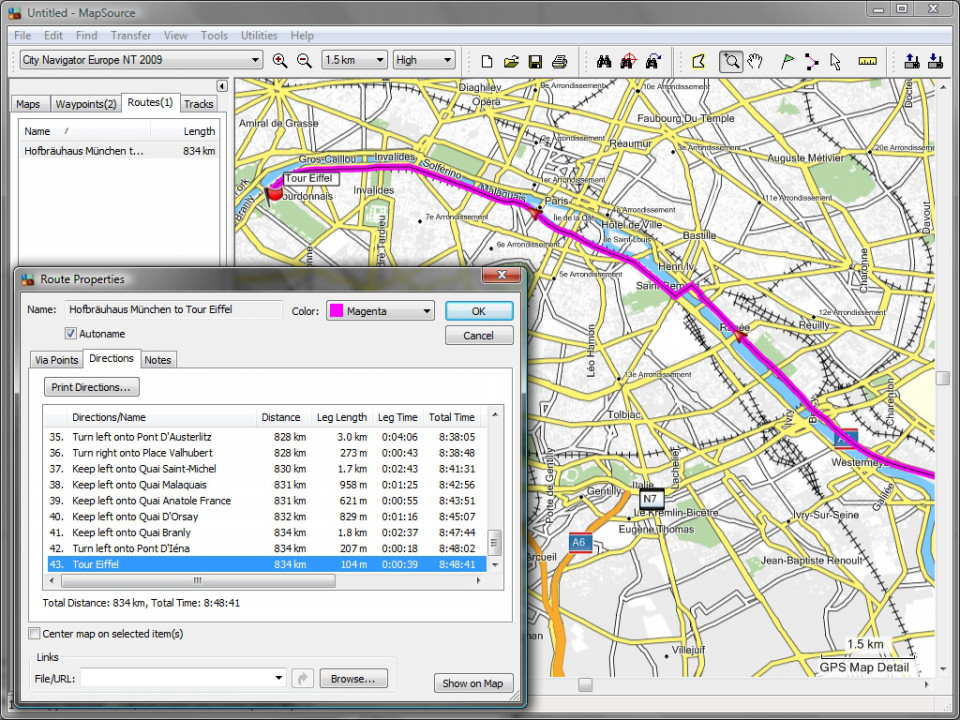This screenshot has height=720, width=960.
Task: Open the Magenta route color picker
Action: click(380, 311)
